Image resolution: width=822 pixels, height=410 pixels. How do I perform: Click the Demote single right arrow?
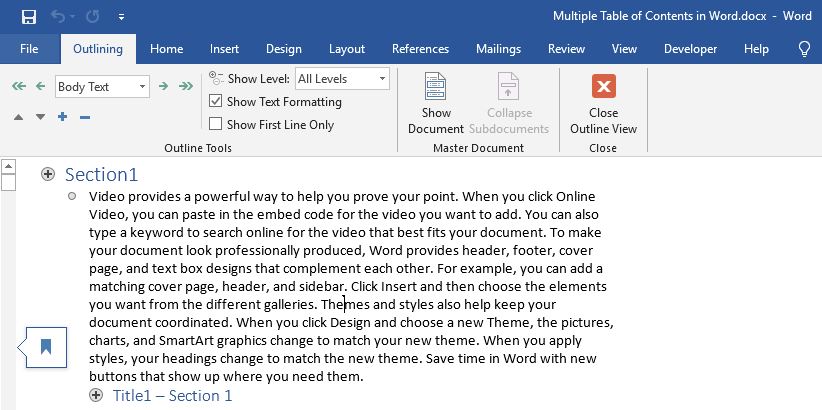[164, 87]
